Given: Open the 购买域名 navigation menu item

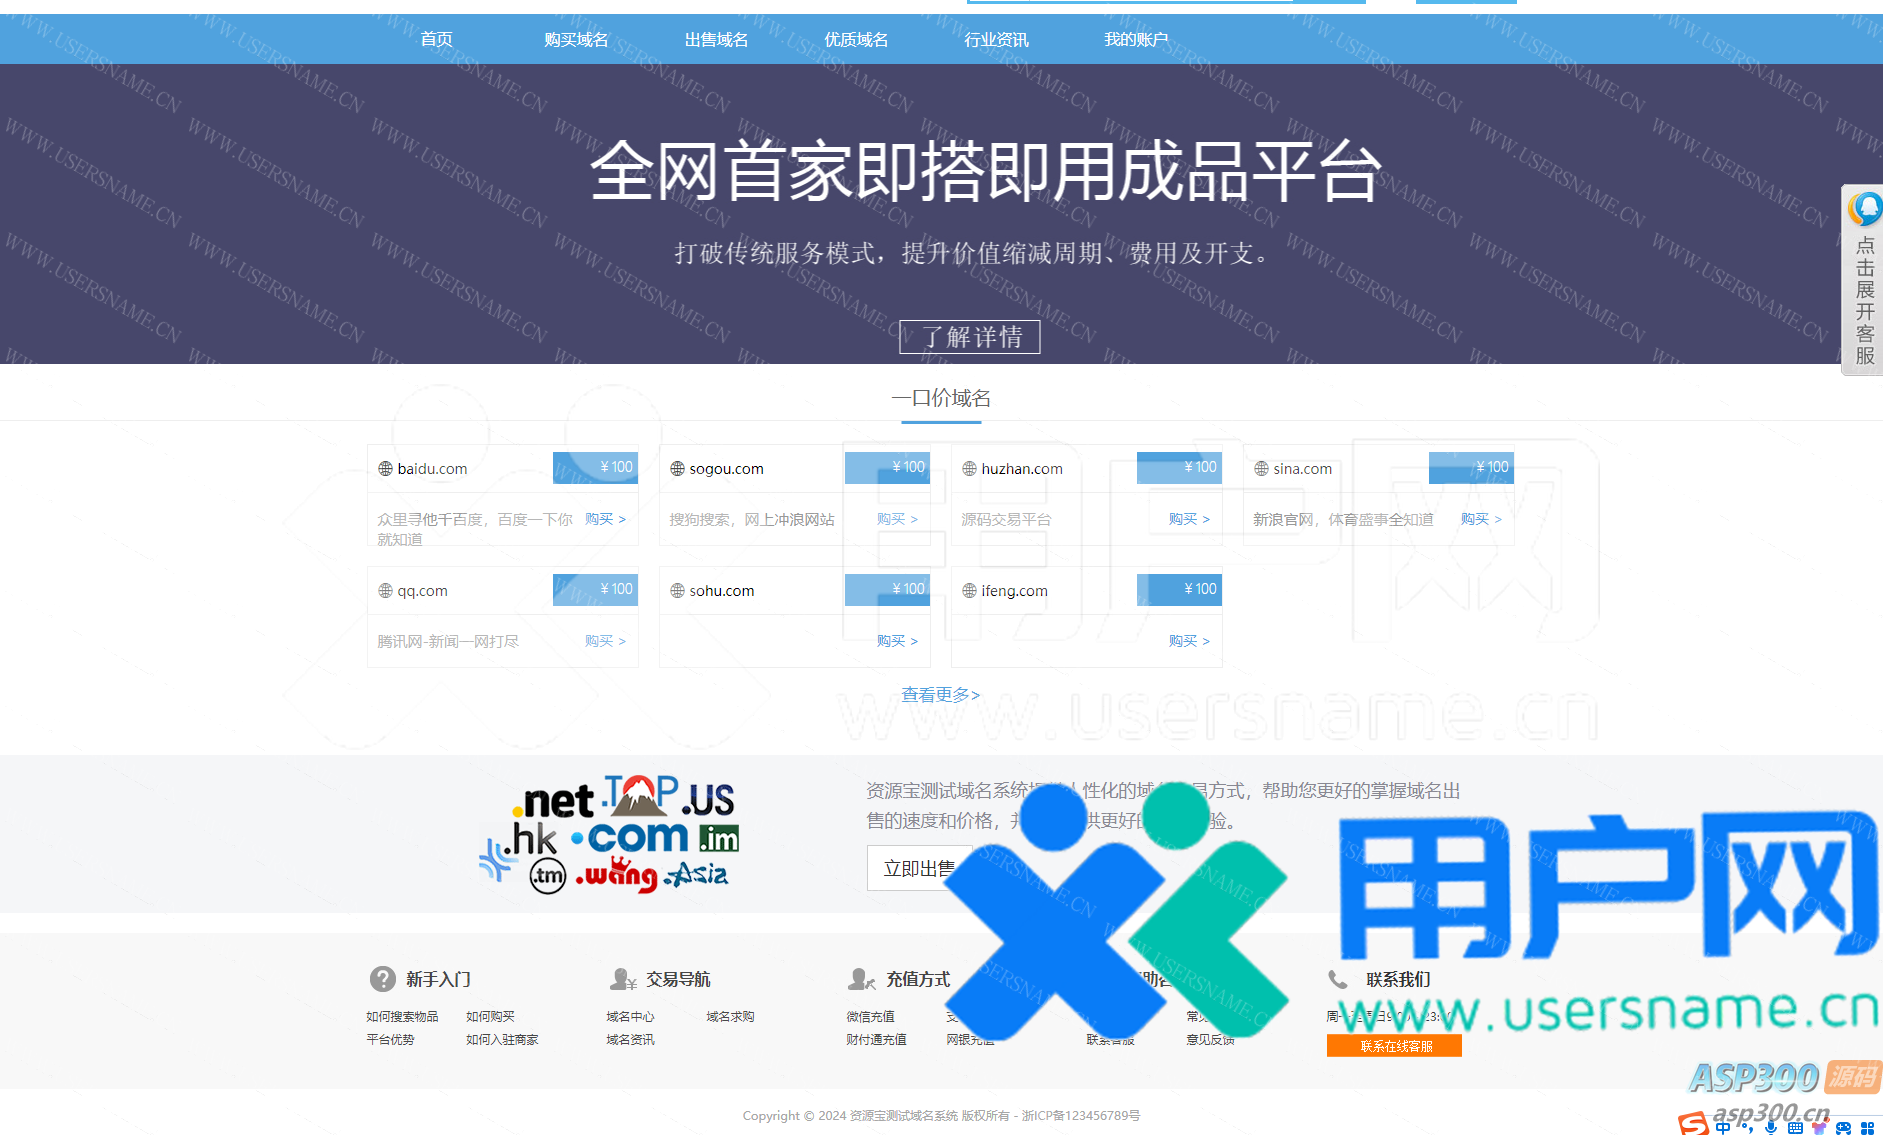Looking at the screenshot, I should click(576, 40).
